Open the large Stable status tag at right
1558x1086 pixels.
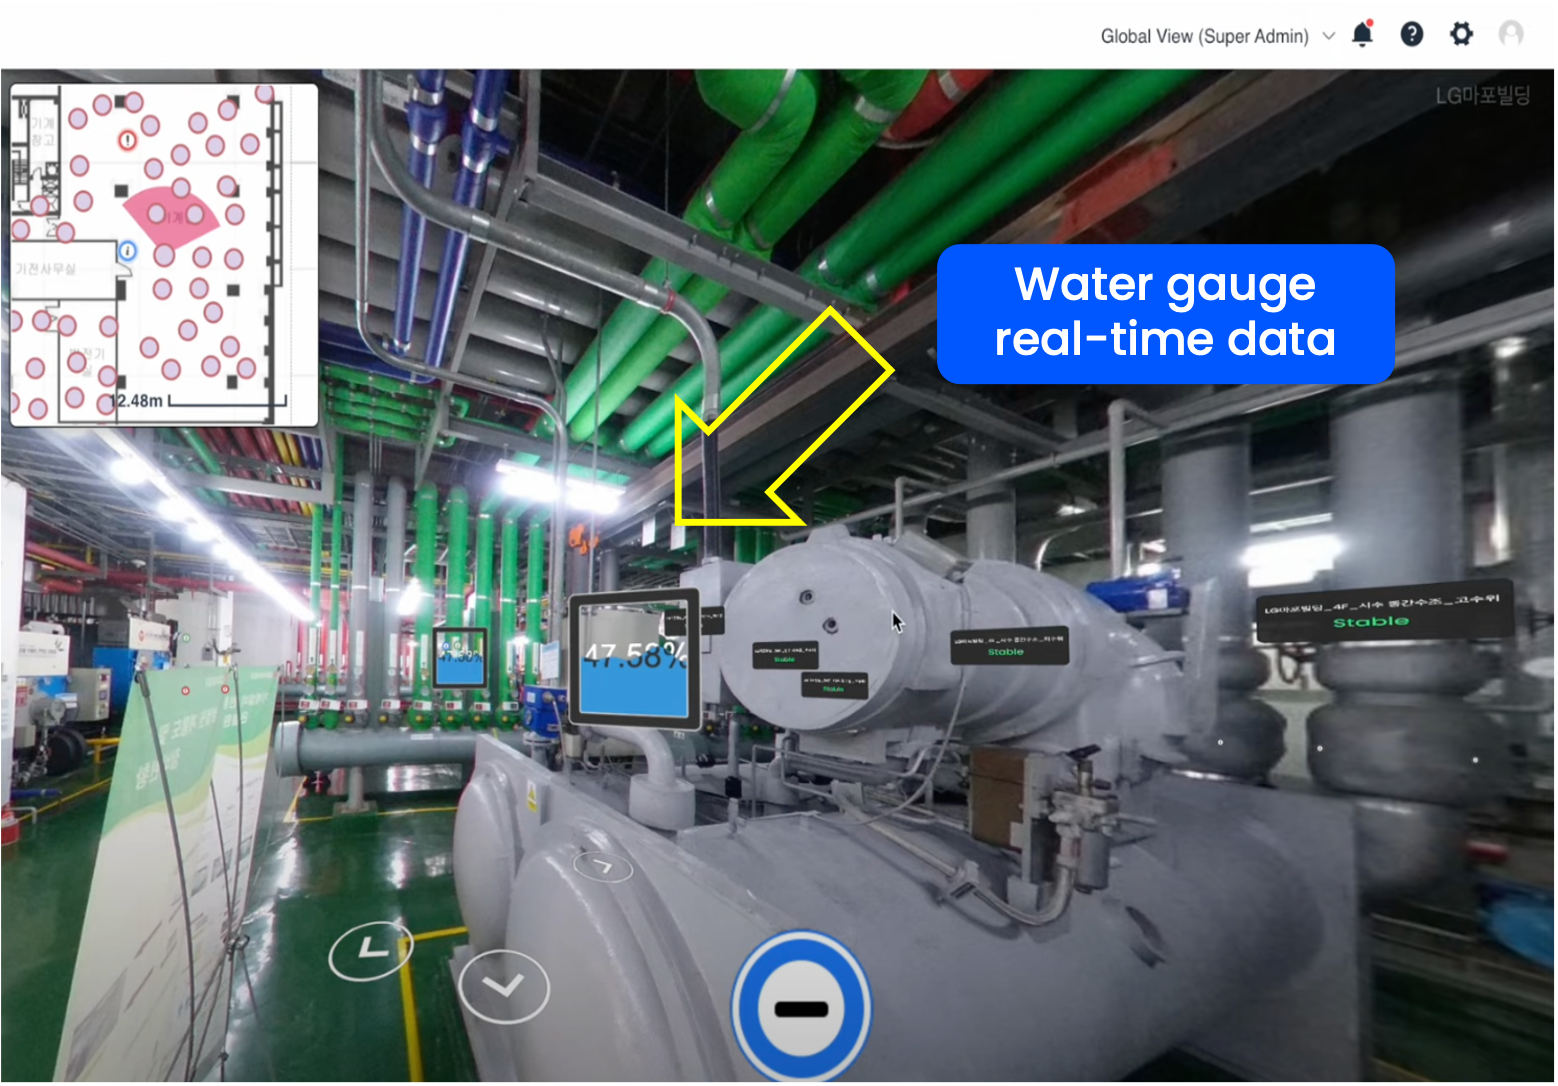(1383, 610)
